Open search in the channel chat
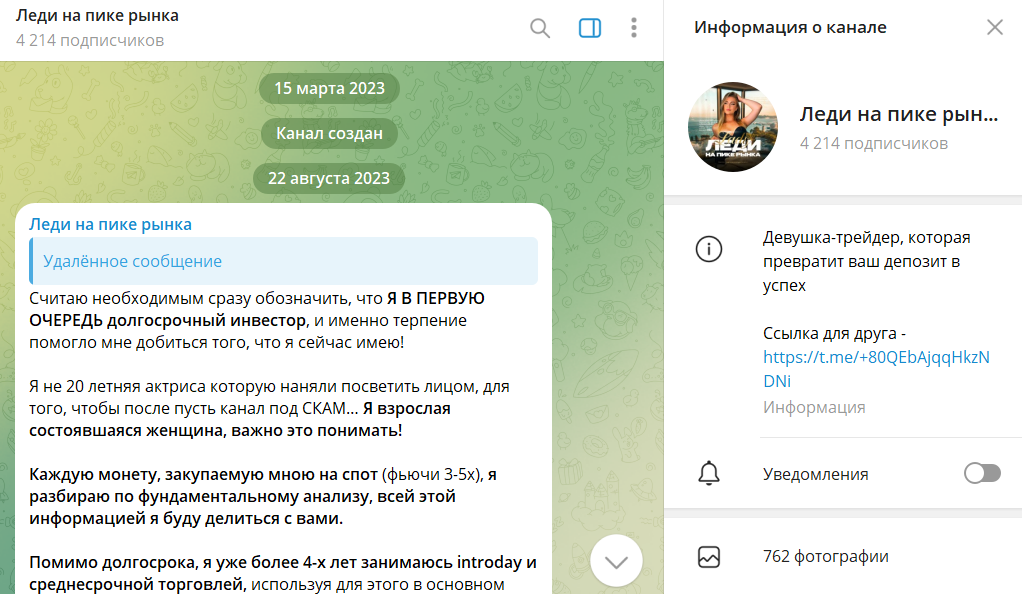This screenshot has height=594, width=1022. click(540, 28)
